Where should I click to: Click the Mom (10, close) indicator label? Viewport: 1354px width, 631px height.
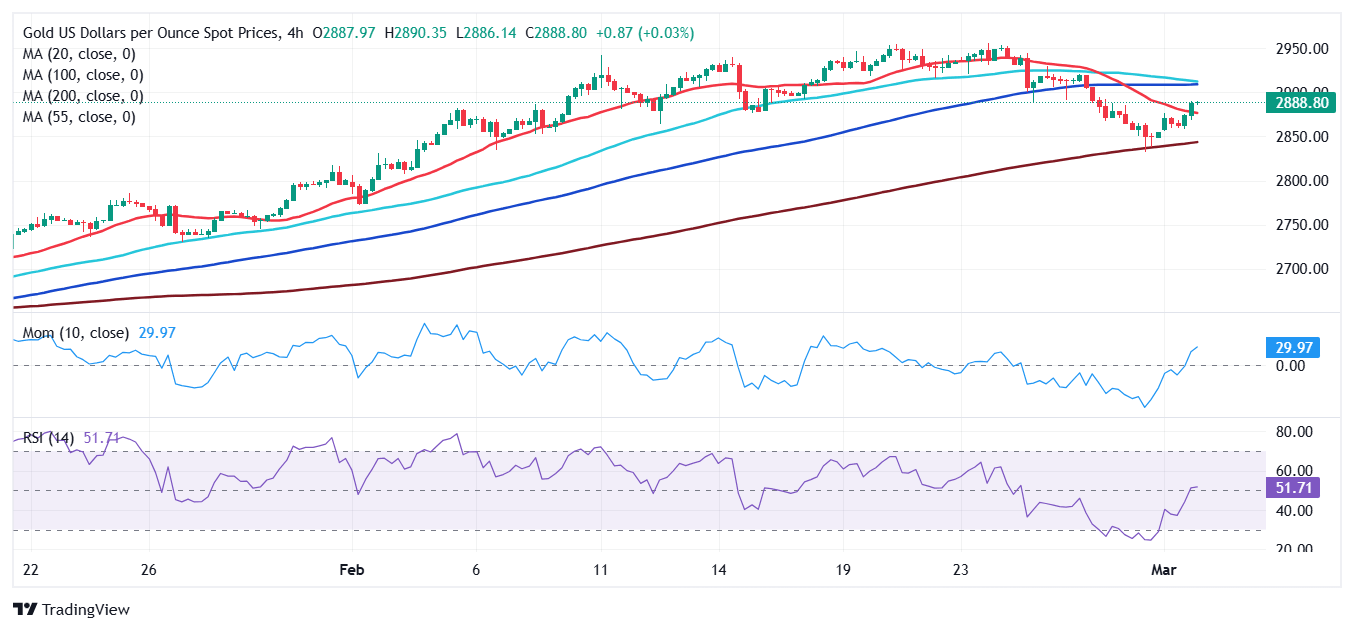pyautogui.click(x=75, y=333)
